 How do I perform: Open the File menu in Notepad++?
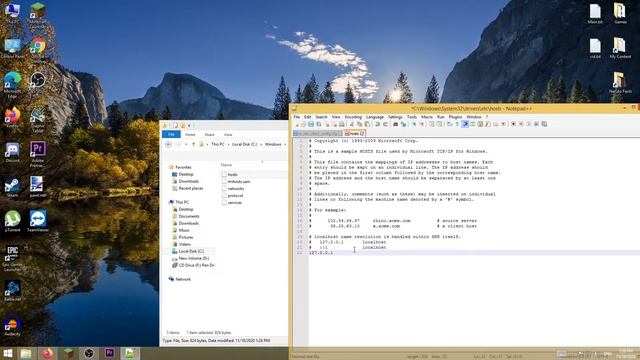tap(297, 117)
